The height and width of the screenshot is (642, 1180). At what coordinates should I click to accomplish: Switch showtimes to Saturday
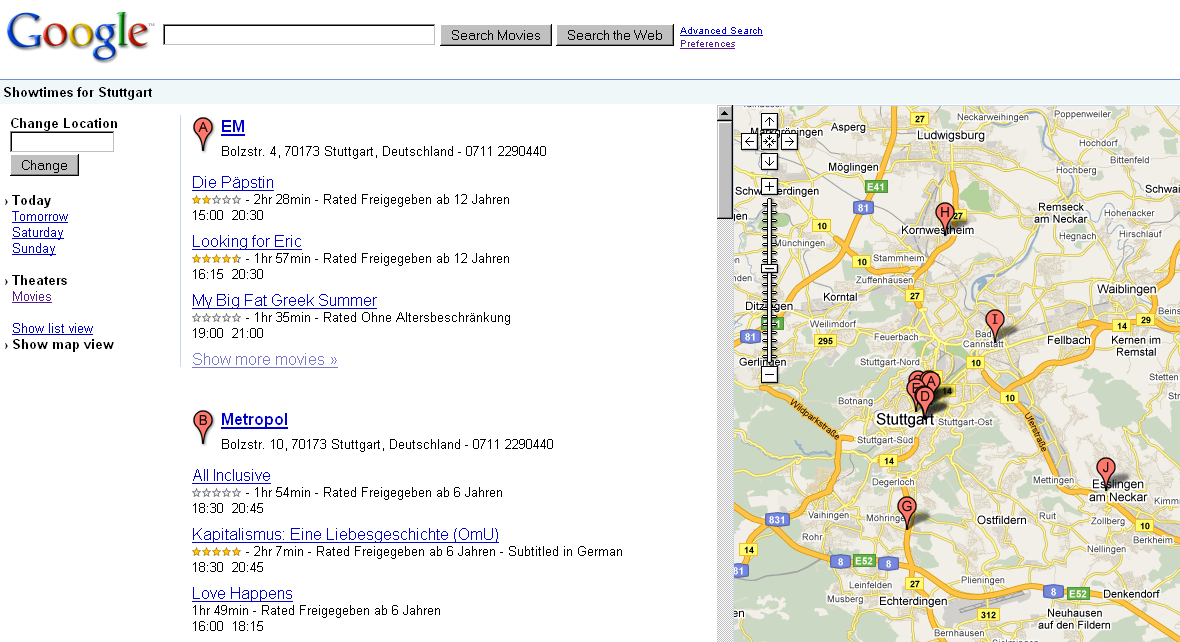point(38,233)
